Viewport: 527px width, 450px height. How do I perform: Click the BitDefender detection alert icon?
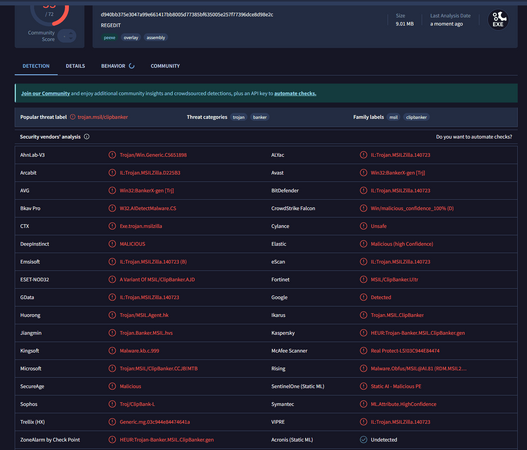pyautogui.click(x=363, y=191)
